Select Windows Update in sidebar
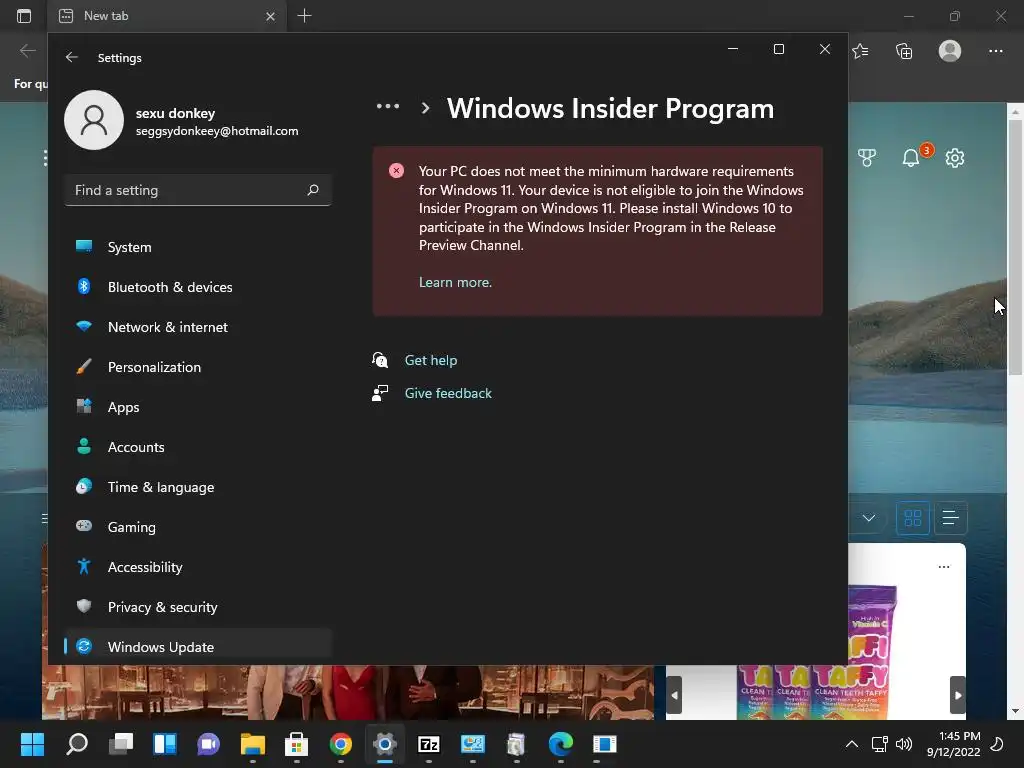Viewport: 1024px width, 768px height. (x=198, y=647)
